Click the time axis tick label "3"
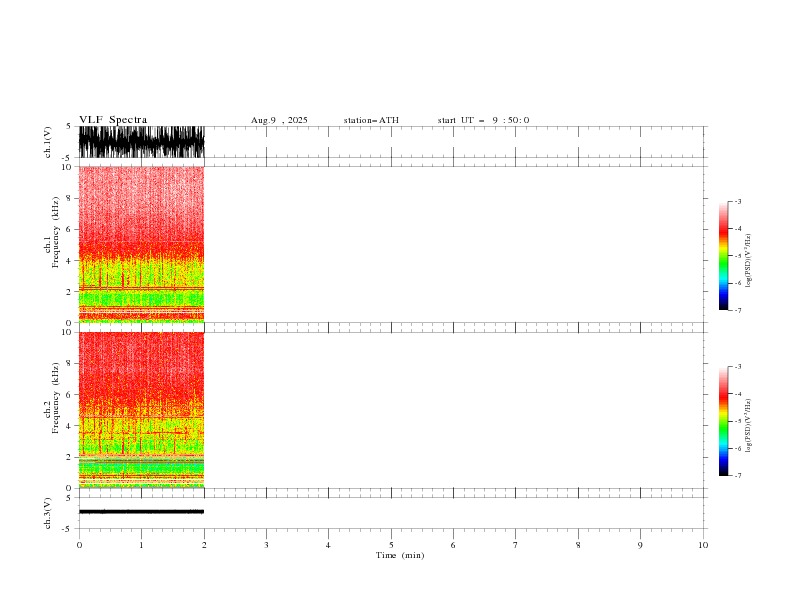This screenshot has width=792, height=612. tap(266, 545)
